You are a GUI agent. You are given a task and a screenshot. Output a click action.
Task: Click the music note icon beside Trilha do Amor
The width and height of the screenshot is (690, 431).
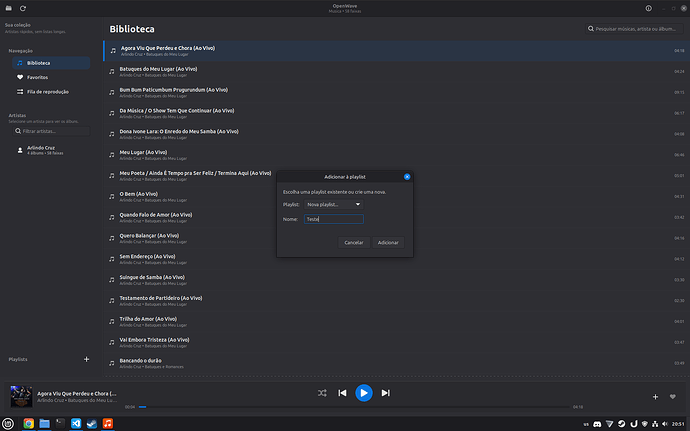point(112,322)
